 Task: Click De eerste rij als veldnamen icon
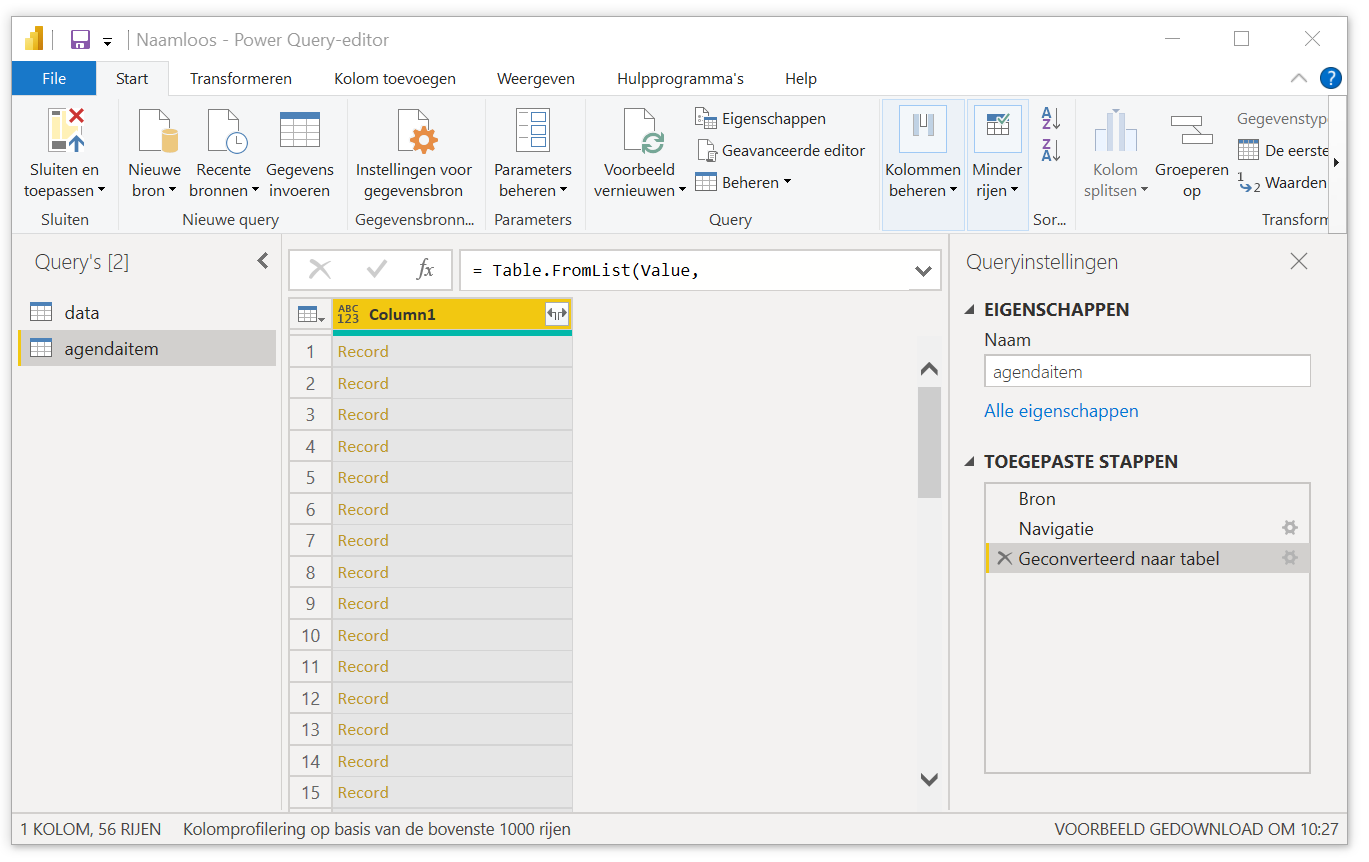(1248, 151)
